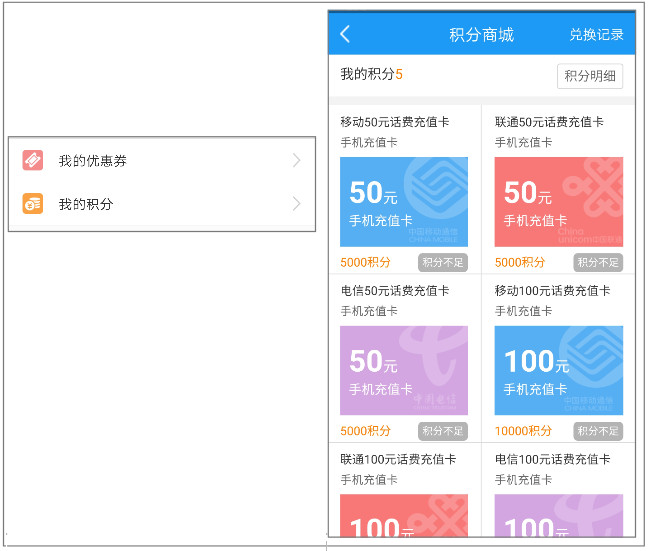
Task: Select the red 联通50元 card image
Action: click(x=559, y=202)
